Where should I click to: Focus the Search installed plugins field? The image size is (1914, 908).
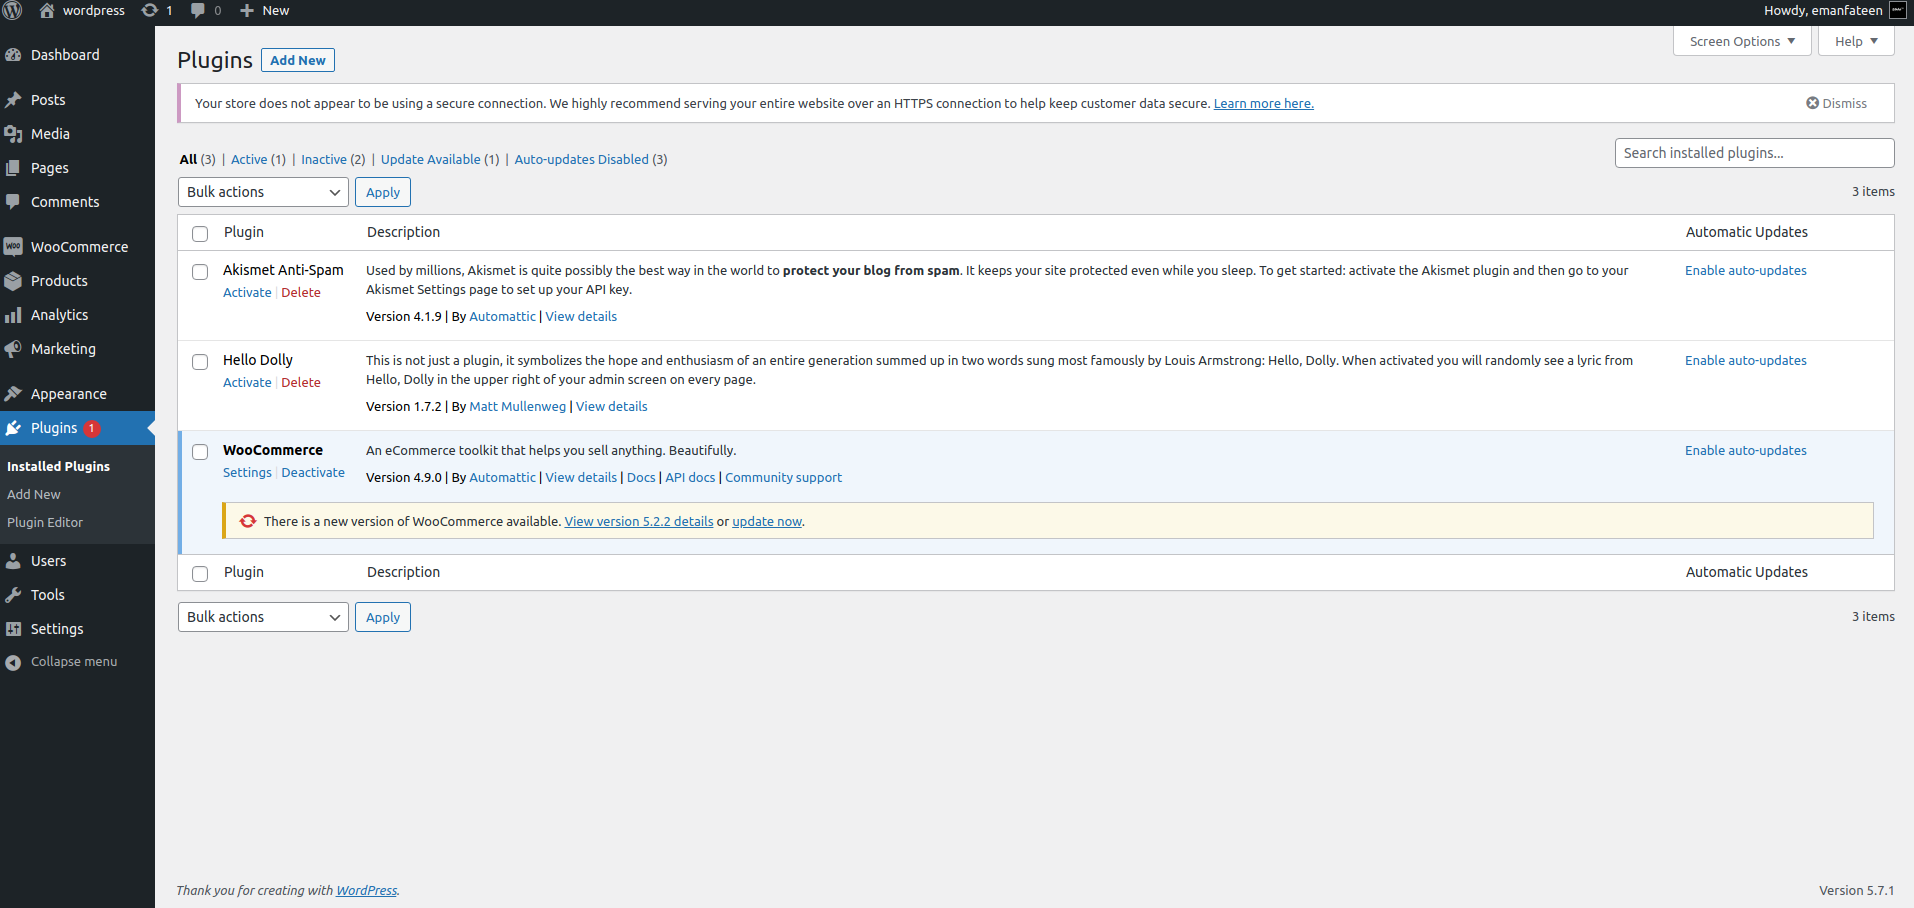click(x=1754, y=153)
